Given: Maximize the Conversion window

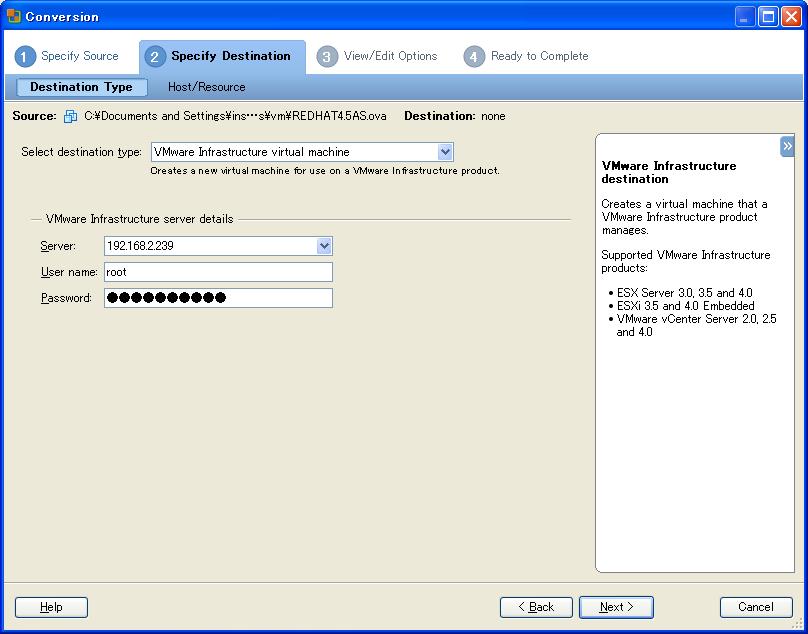Looking at the screenshot, I should (x=768, y=17).
